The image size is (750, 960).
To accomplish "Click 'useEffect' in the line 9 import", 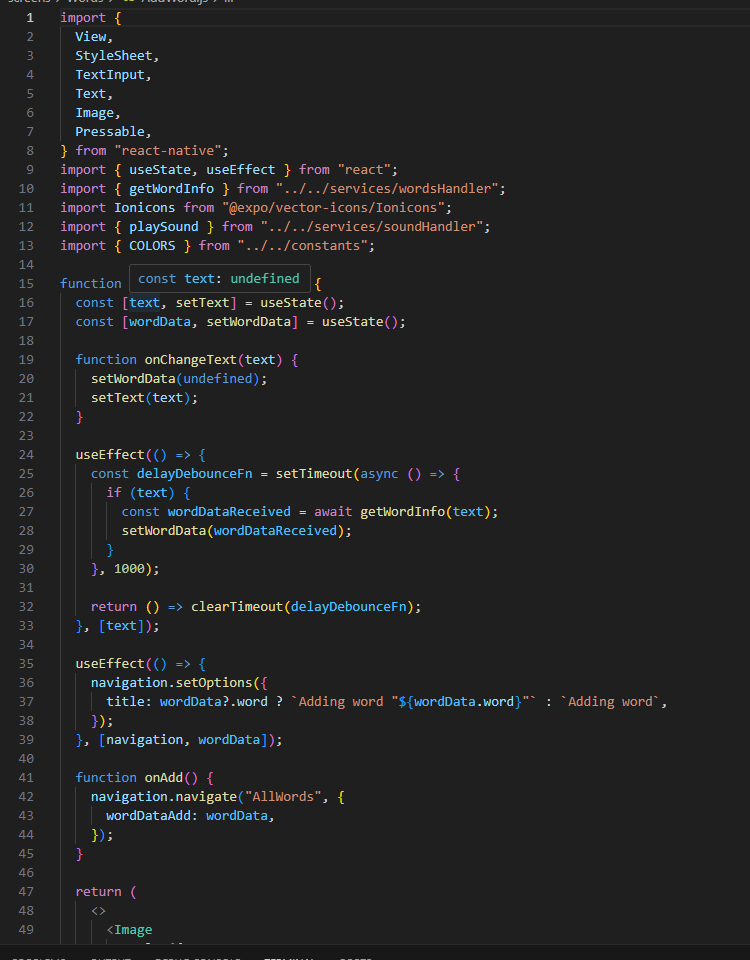I will 241,170.
